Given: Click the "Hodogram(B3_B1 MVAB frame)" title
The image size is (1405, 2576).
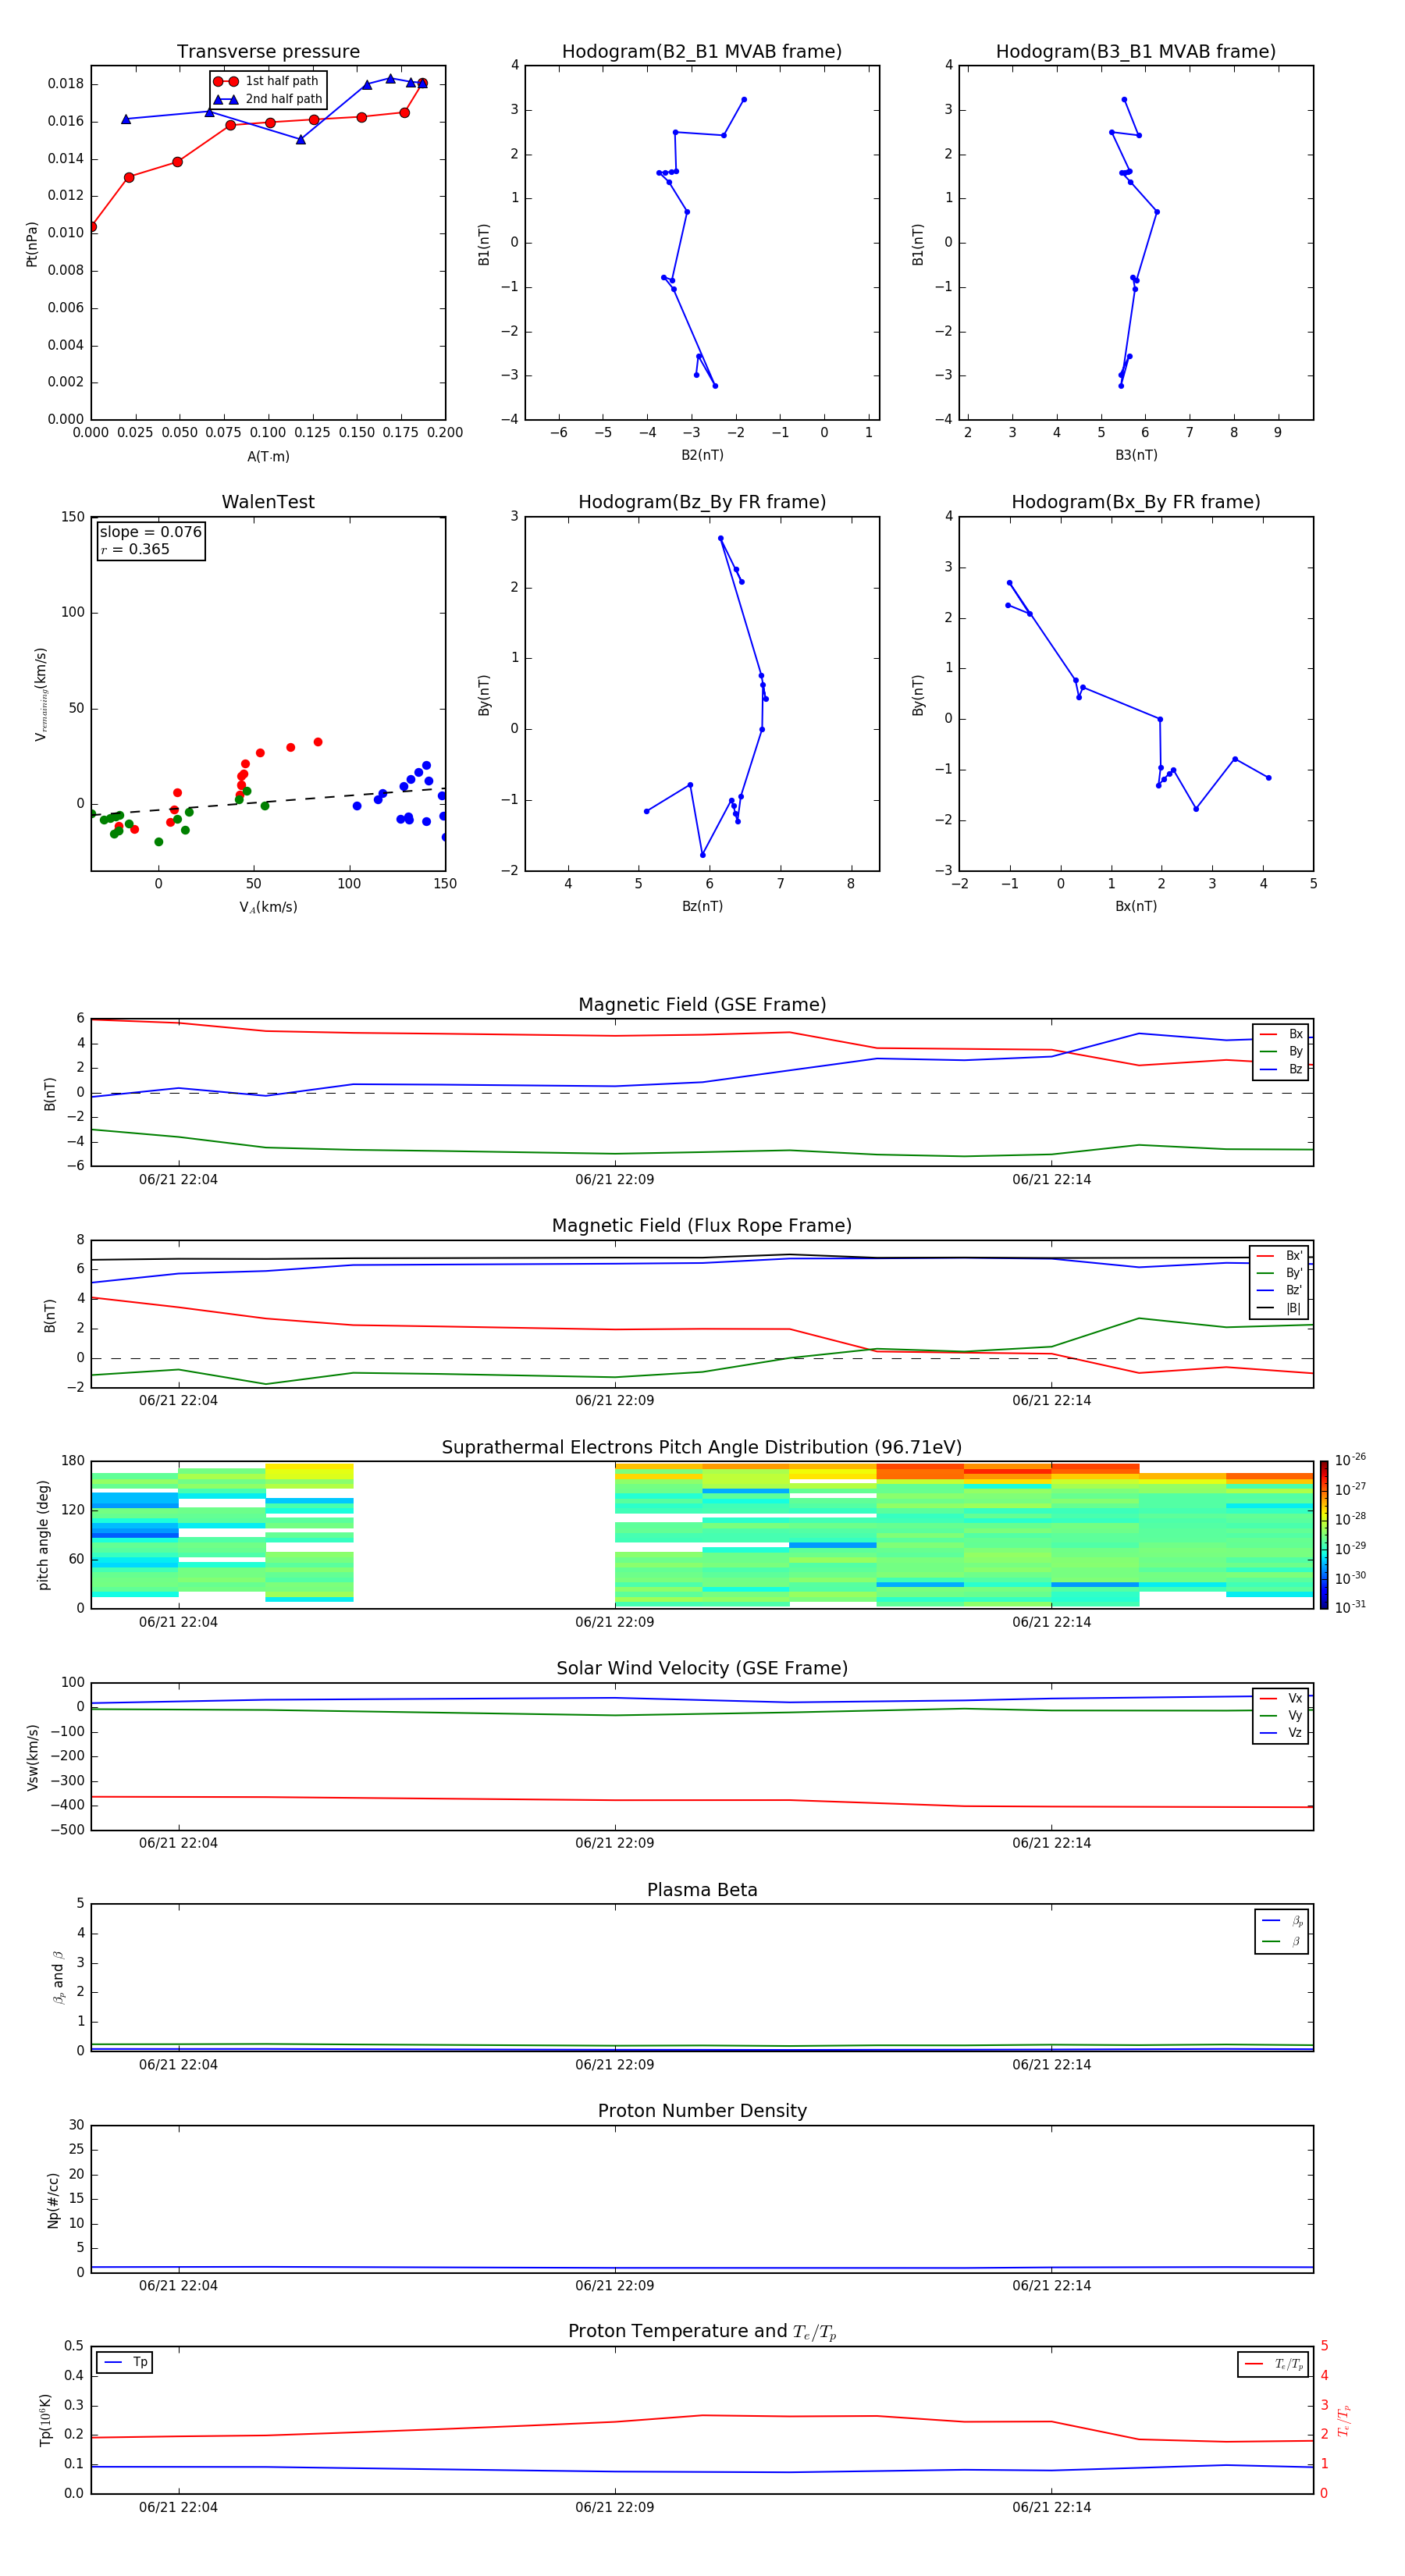Looking at the screenshot, I should pyautogui.click(x=1136, y=51).
